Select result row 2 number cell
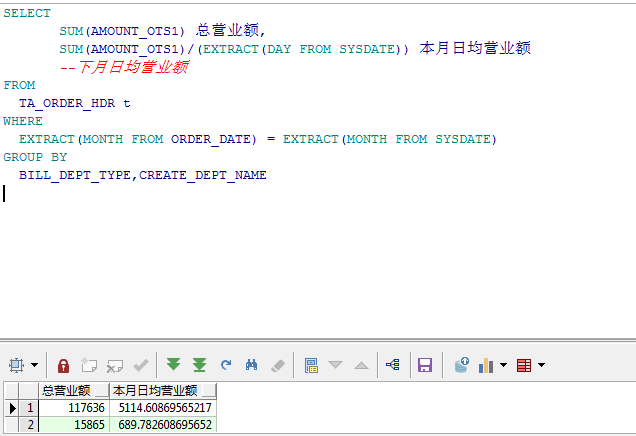The image size is (636, 436). [28, 425]
